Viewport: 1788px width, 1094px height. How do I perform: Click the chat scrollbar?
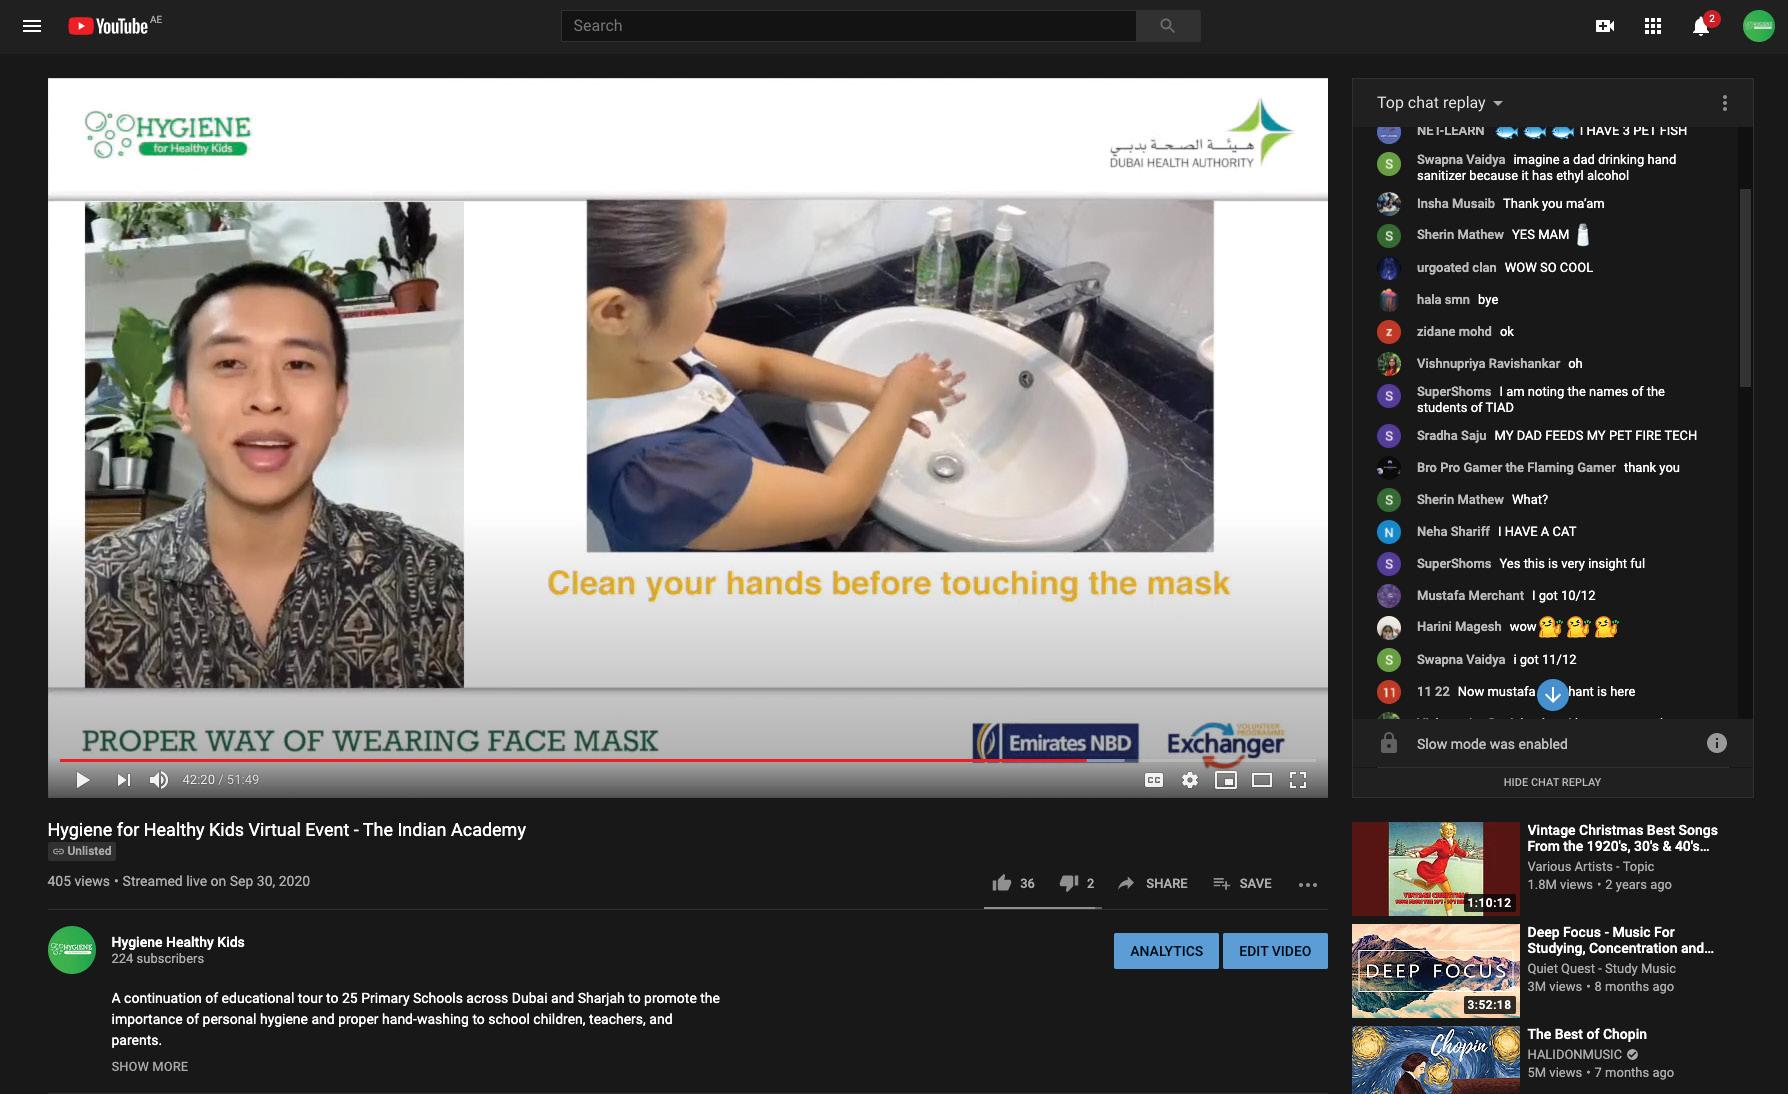1745,288
